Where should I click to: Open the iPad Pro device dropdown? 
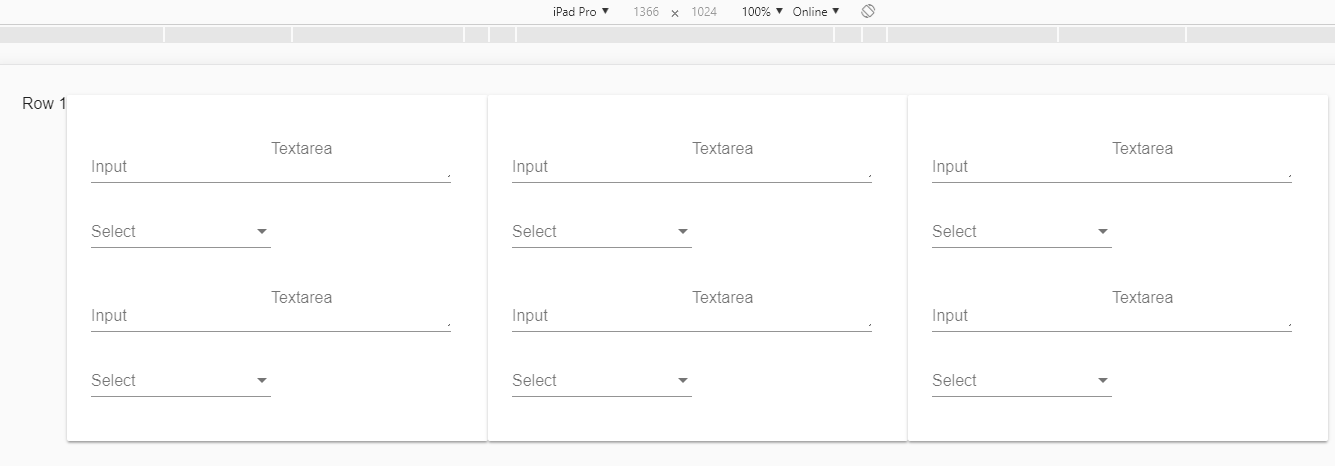coord(580,12)
